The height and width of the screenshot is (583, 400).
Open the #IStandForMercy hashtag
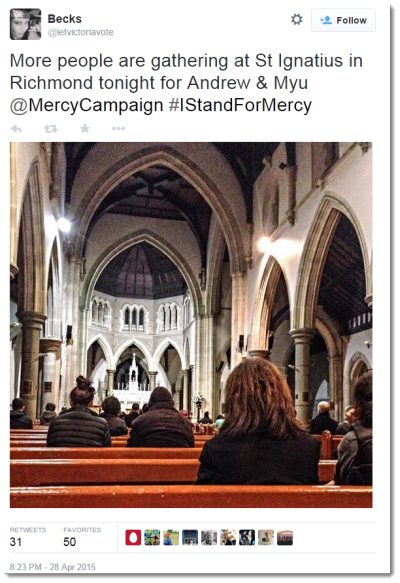[x=240, y=105]
